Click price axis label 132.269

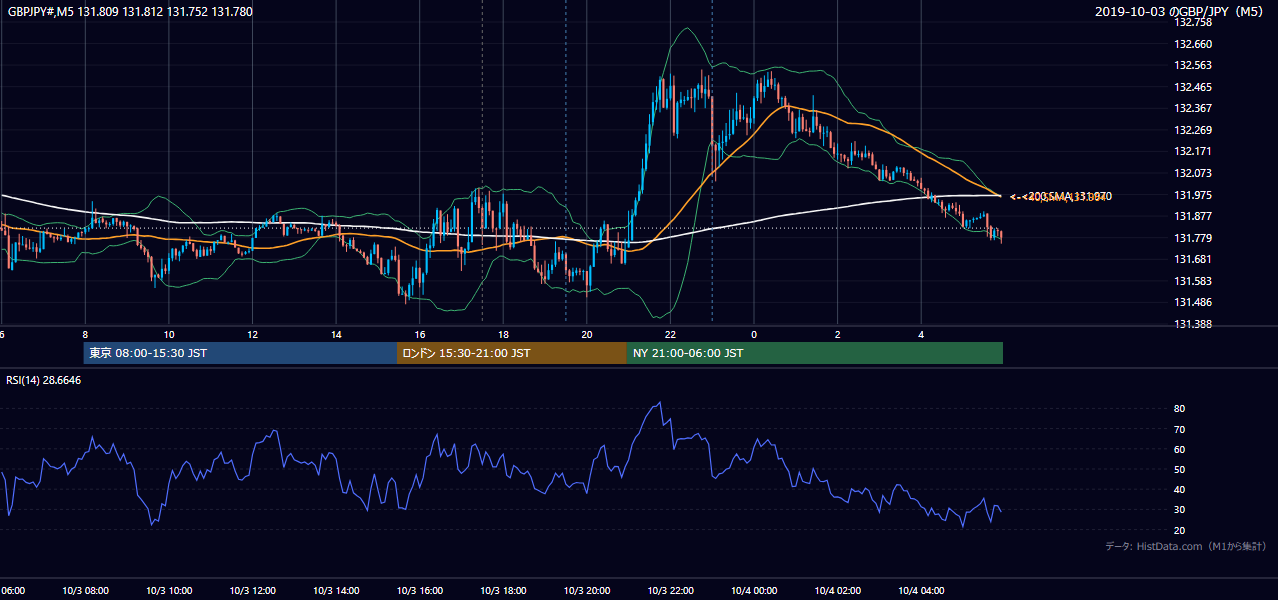[1192, 130]
